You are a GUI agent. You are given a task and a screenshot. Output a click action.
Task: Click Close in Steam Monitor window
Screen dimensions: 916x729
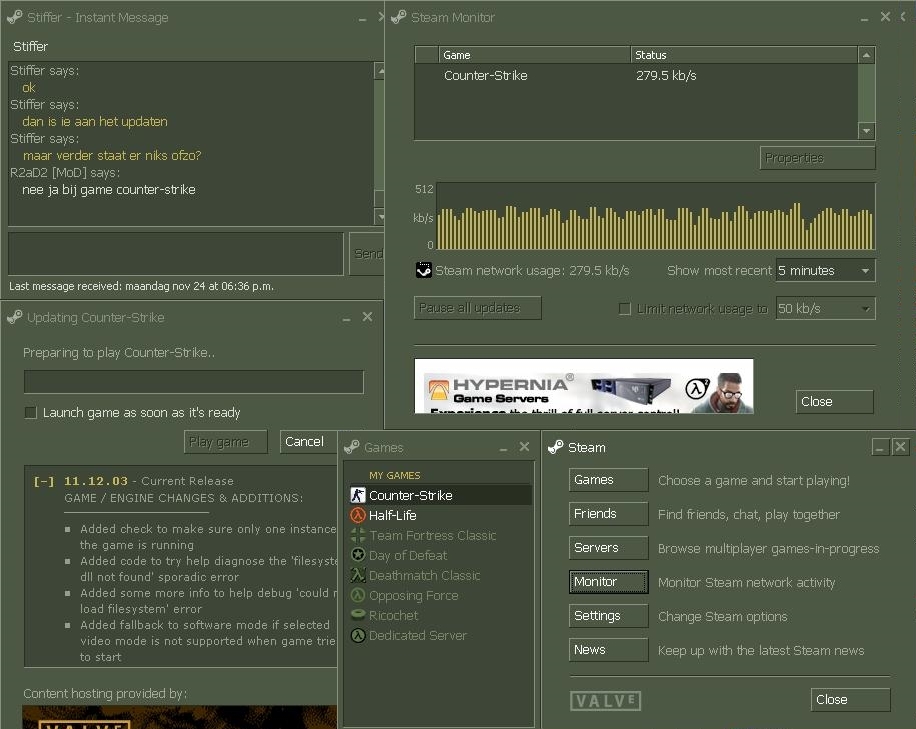point(834,402)
